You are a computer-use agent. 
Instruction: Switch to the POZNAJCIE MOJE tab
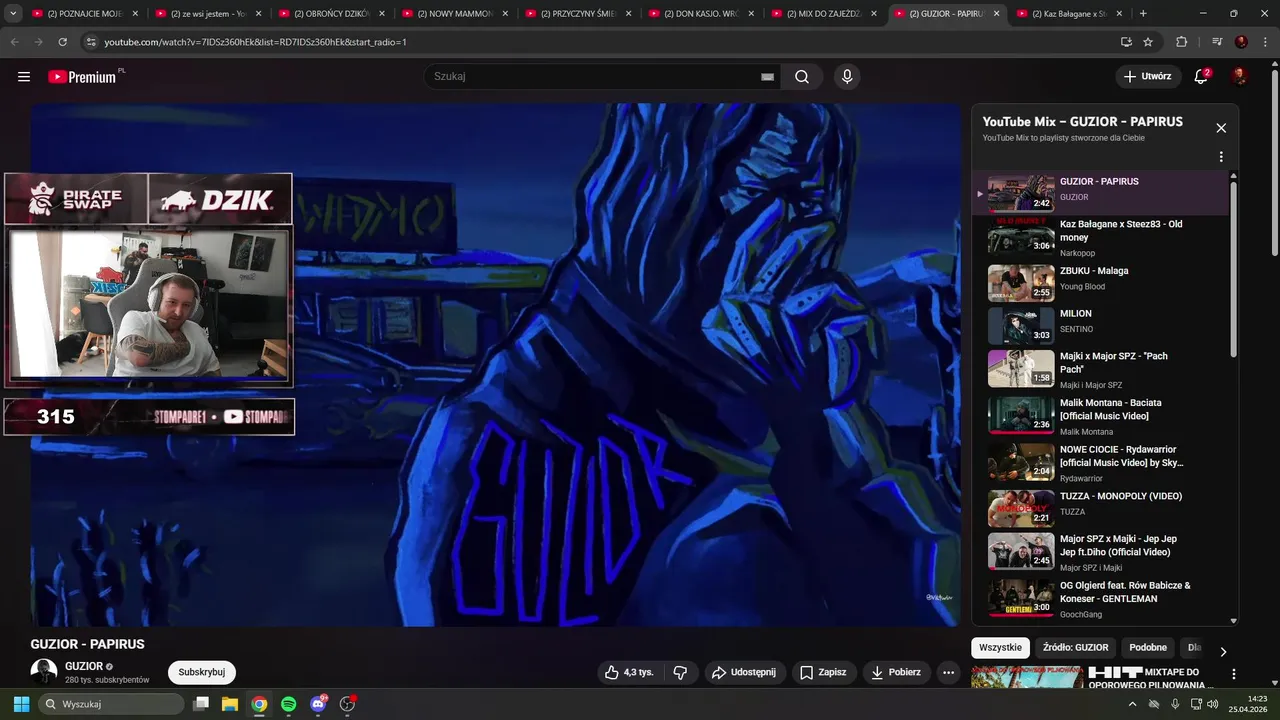(x=85, y=14)
